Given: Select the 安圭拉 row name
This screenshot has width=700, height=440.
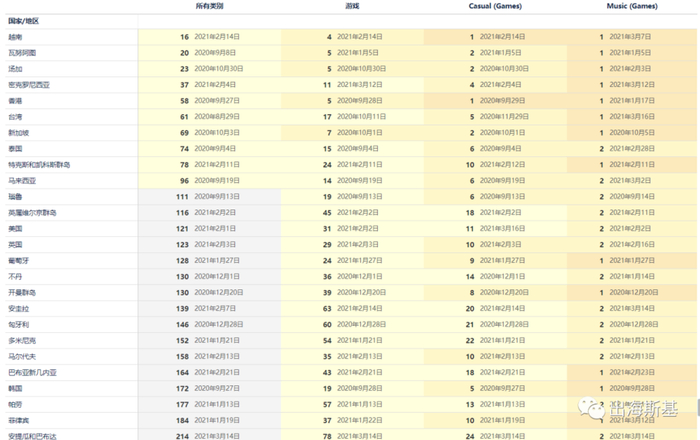Looking at the screenshot, I should [19, 309].
